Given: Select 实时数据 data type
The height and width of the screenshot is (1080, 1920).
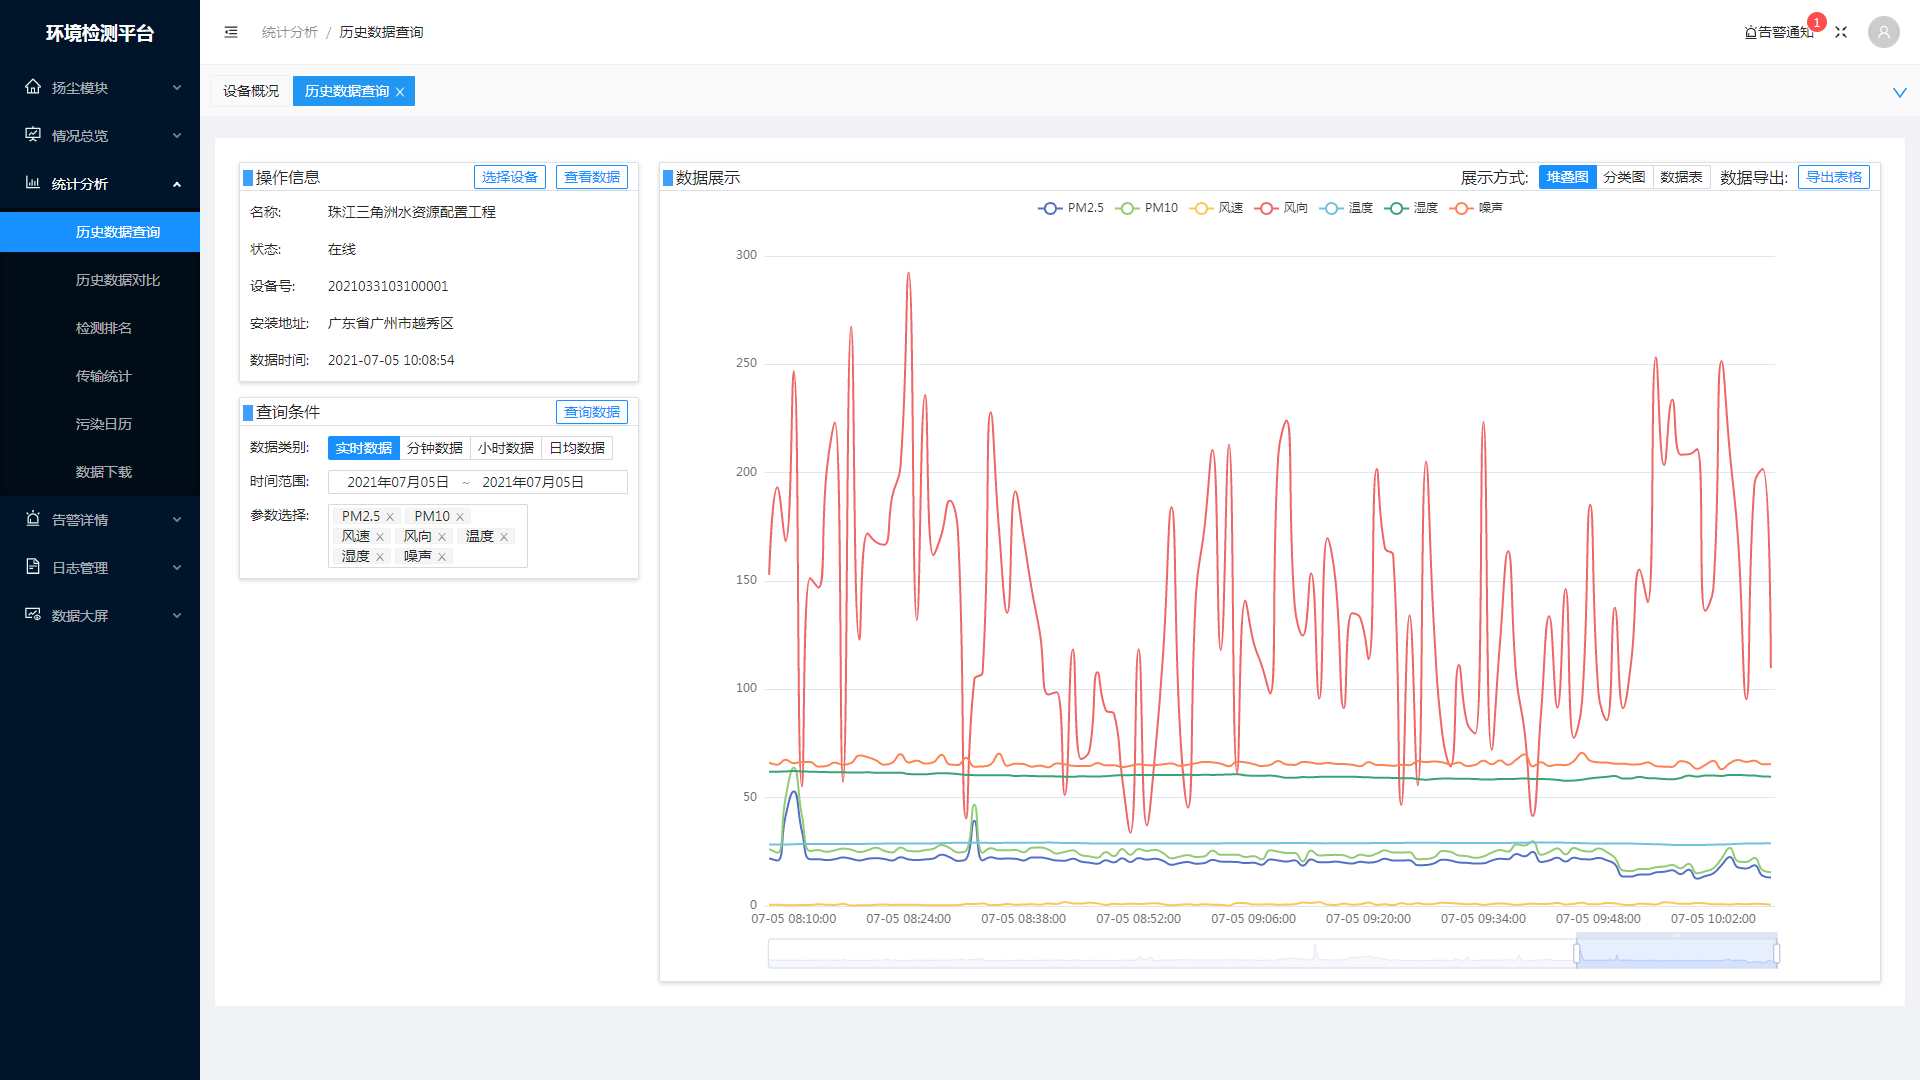Looking at the screenshot, I should pyautogui.click(x=364, y=448).
